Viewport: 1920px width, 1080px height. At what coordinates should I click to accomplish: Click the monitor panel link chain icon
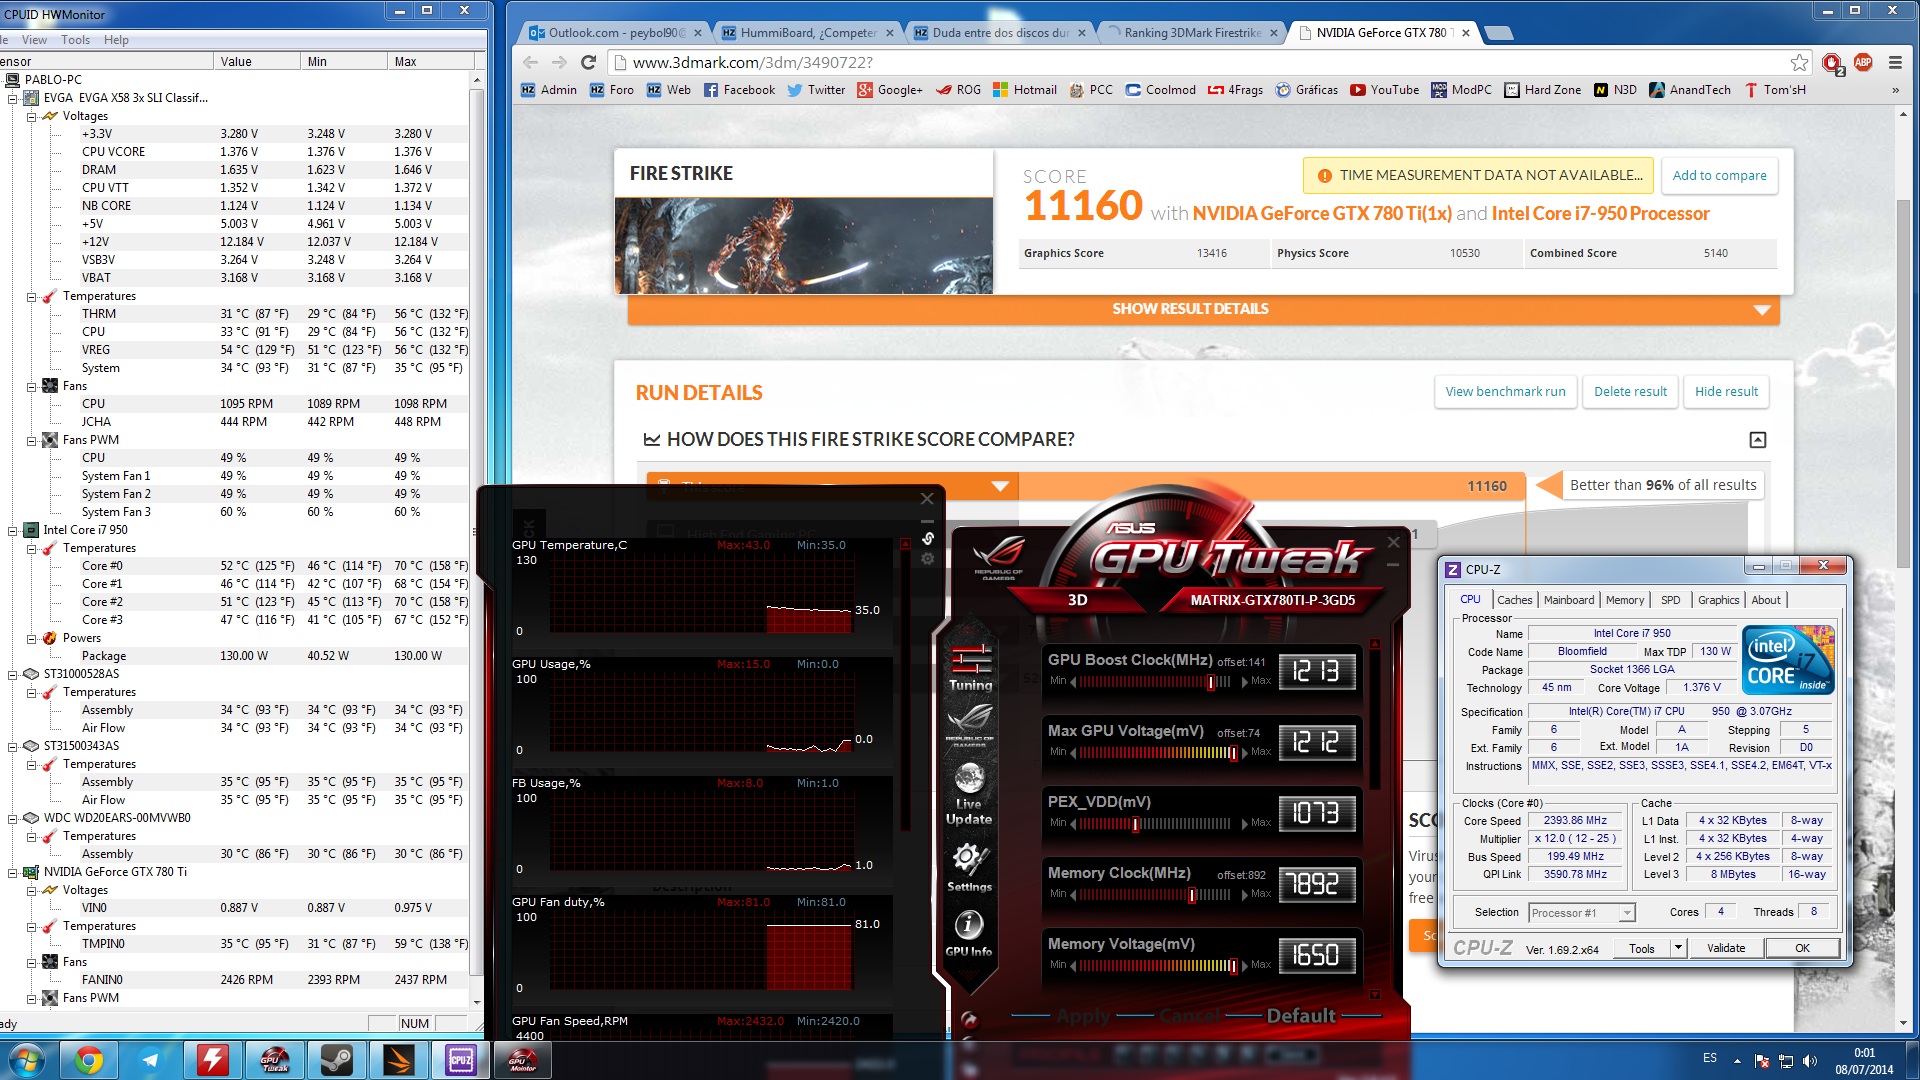pos(928,539)
